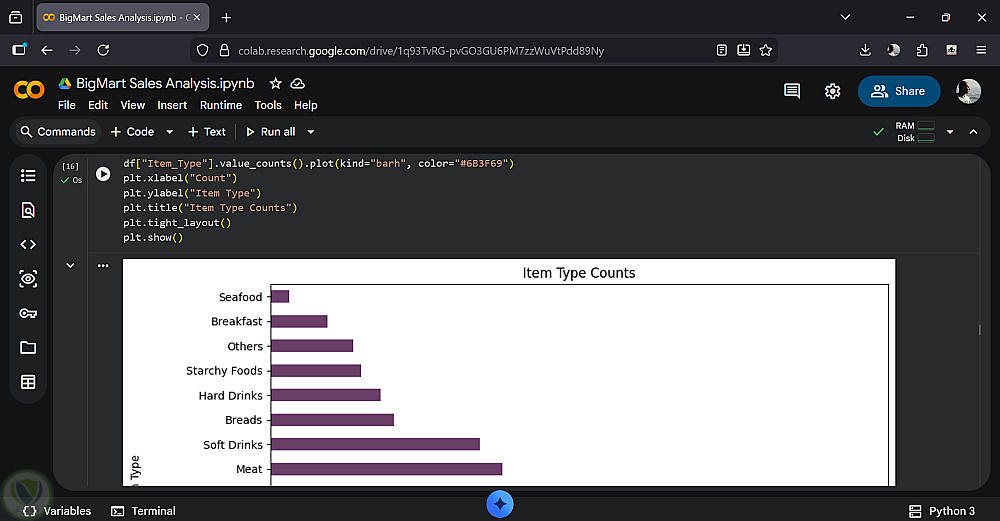Click the Share button
The height and width of the screenshot is (521, 1000).
[898, 91]
